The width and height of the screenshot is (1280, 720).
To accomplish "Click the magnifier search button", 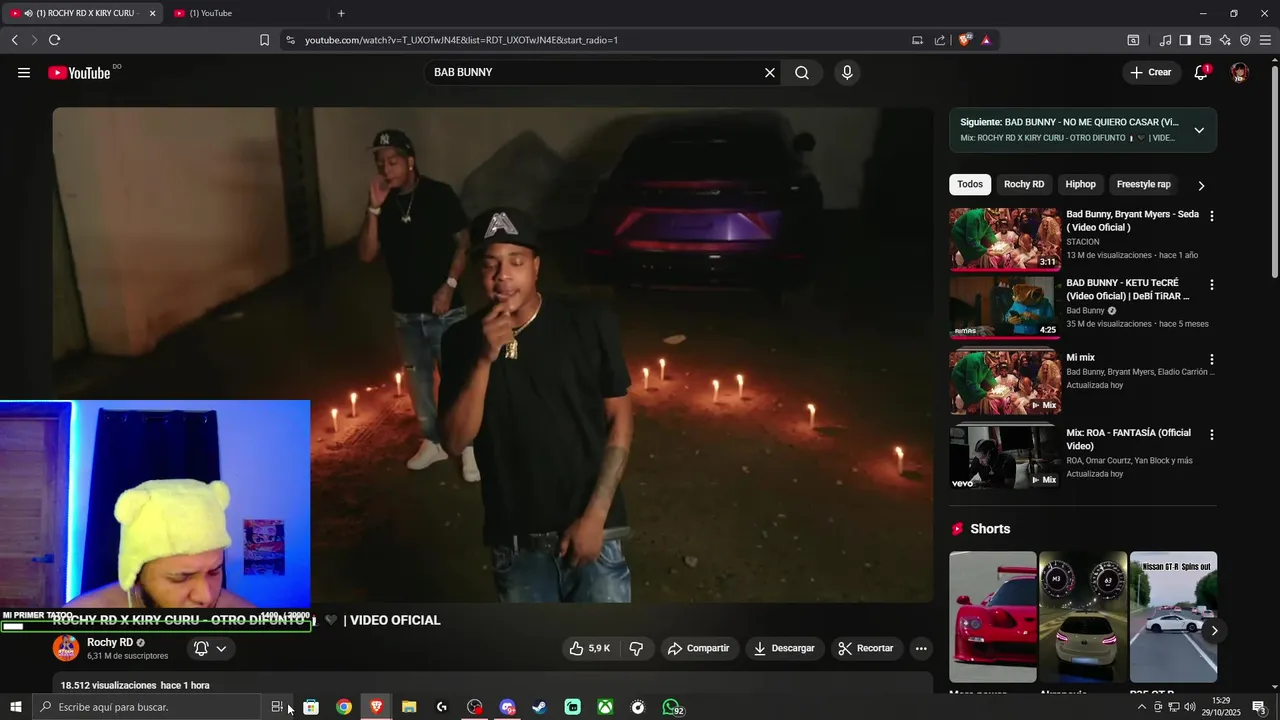I will pos(802,73).
